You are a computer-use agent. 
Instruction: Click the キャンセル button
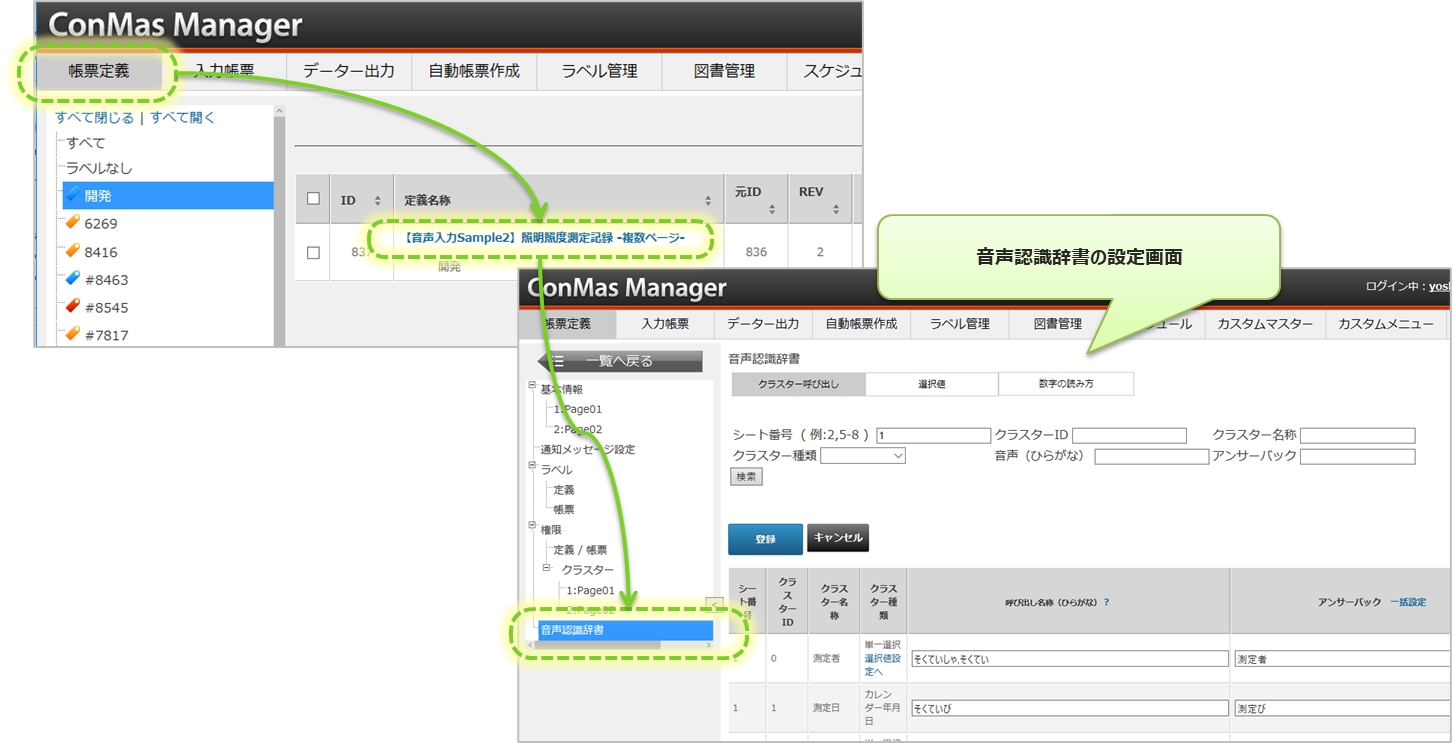[838, 537]
